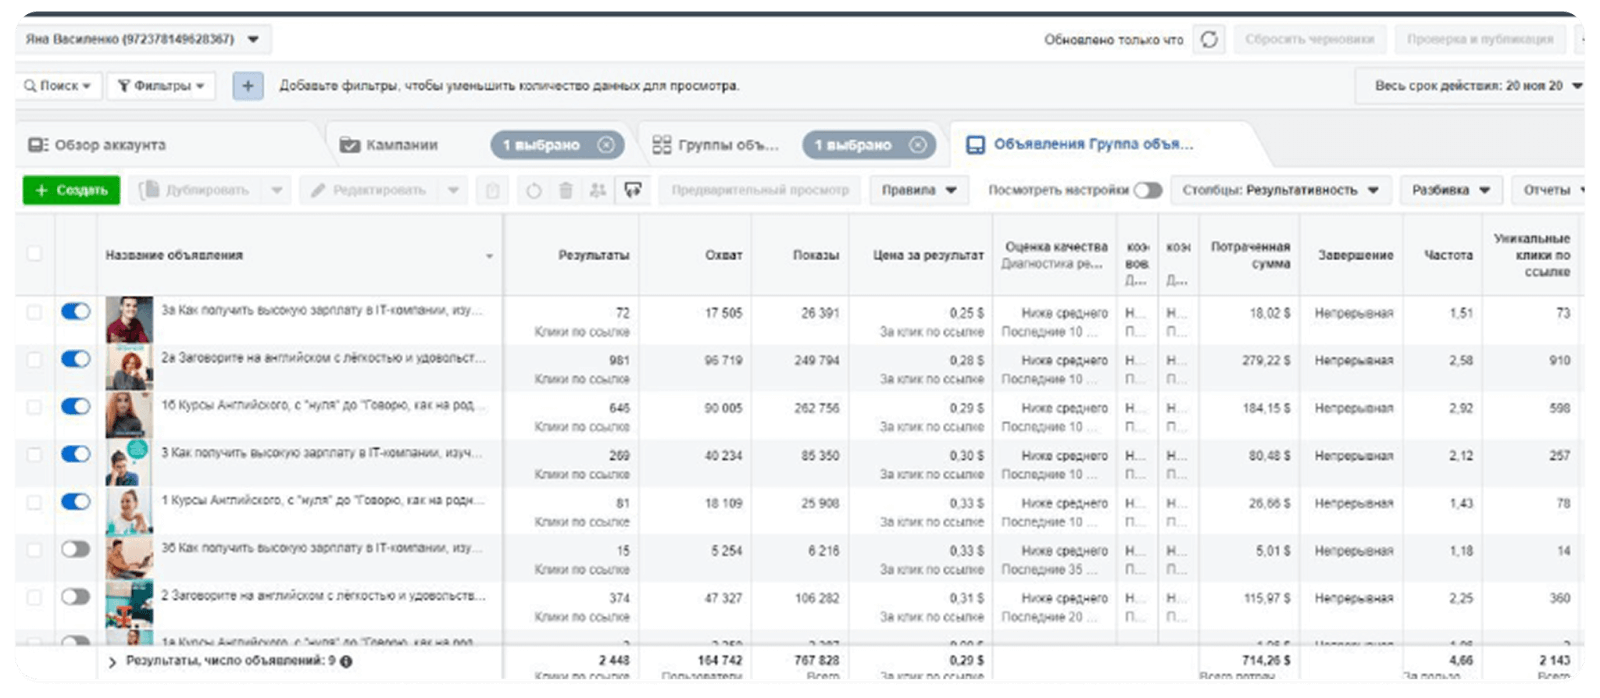
Task: Click the export icon left of preview button
Action: pos(632,190)
